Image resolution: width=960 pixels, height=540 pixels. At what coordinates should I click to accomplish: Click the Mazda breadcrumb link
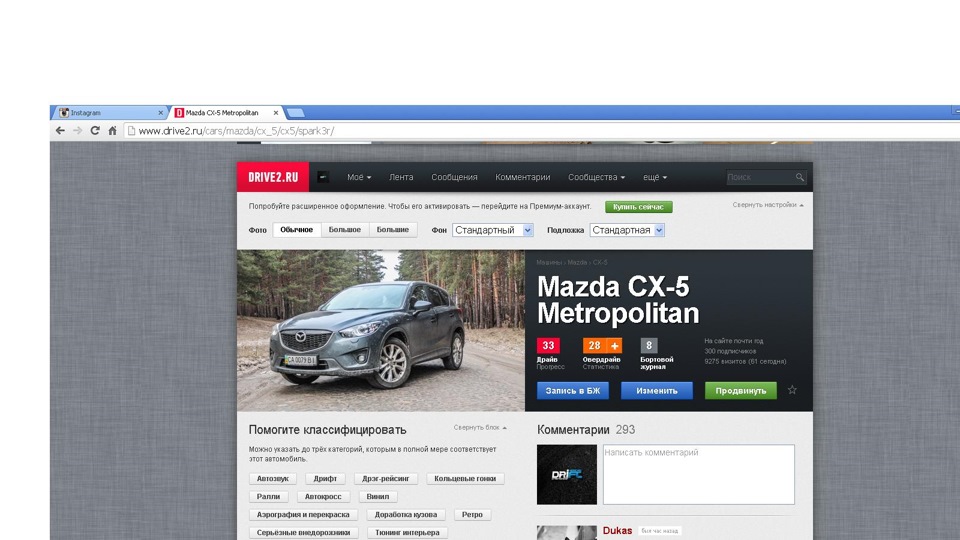coord(577,262)
